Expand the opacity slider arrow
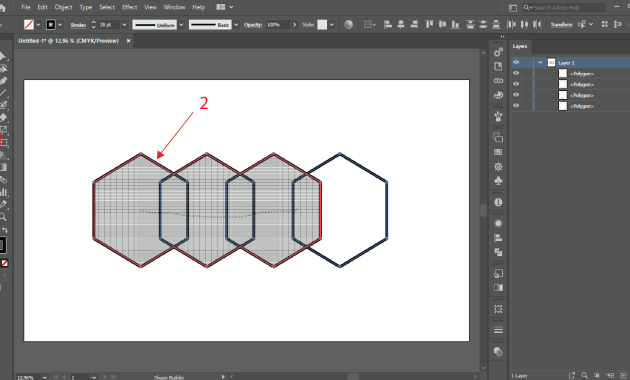This screenshot has height=380, width=630. click(x=295, y=25)
